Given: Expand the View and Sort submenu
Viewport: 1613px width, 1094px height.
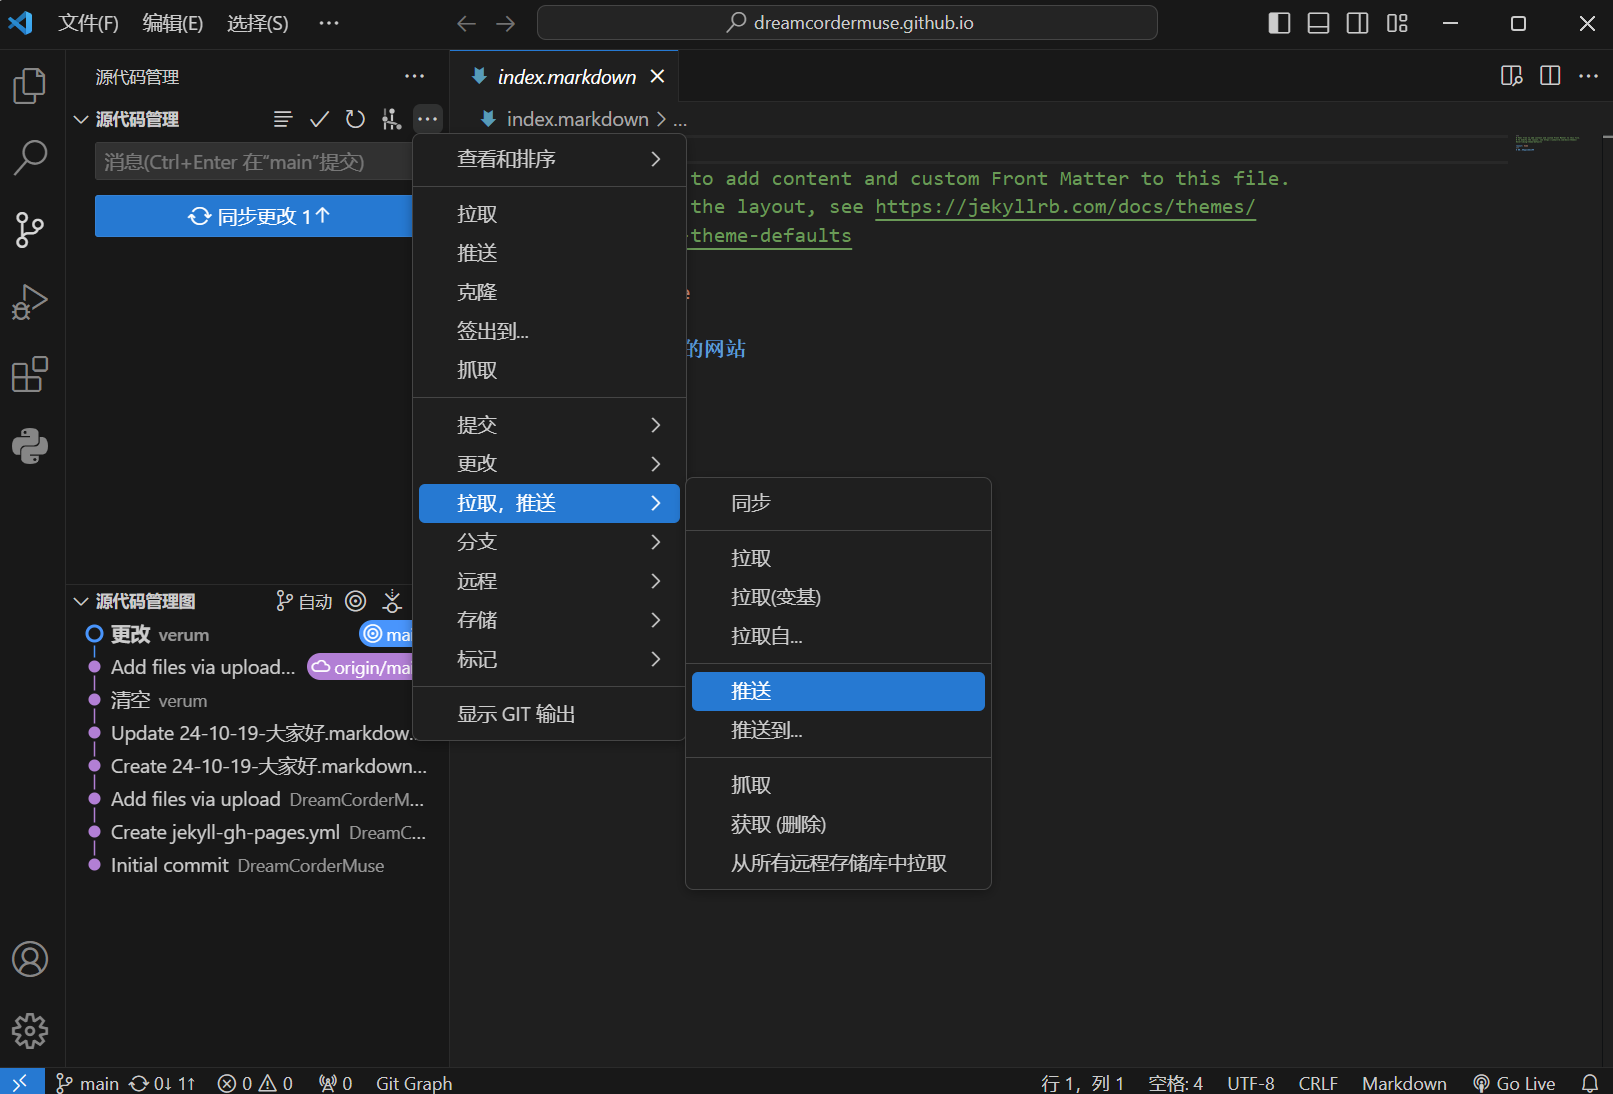Looking at the screenshot, I should [x=549, y=159].
